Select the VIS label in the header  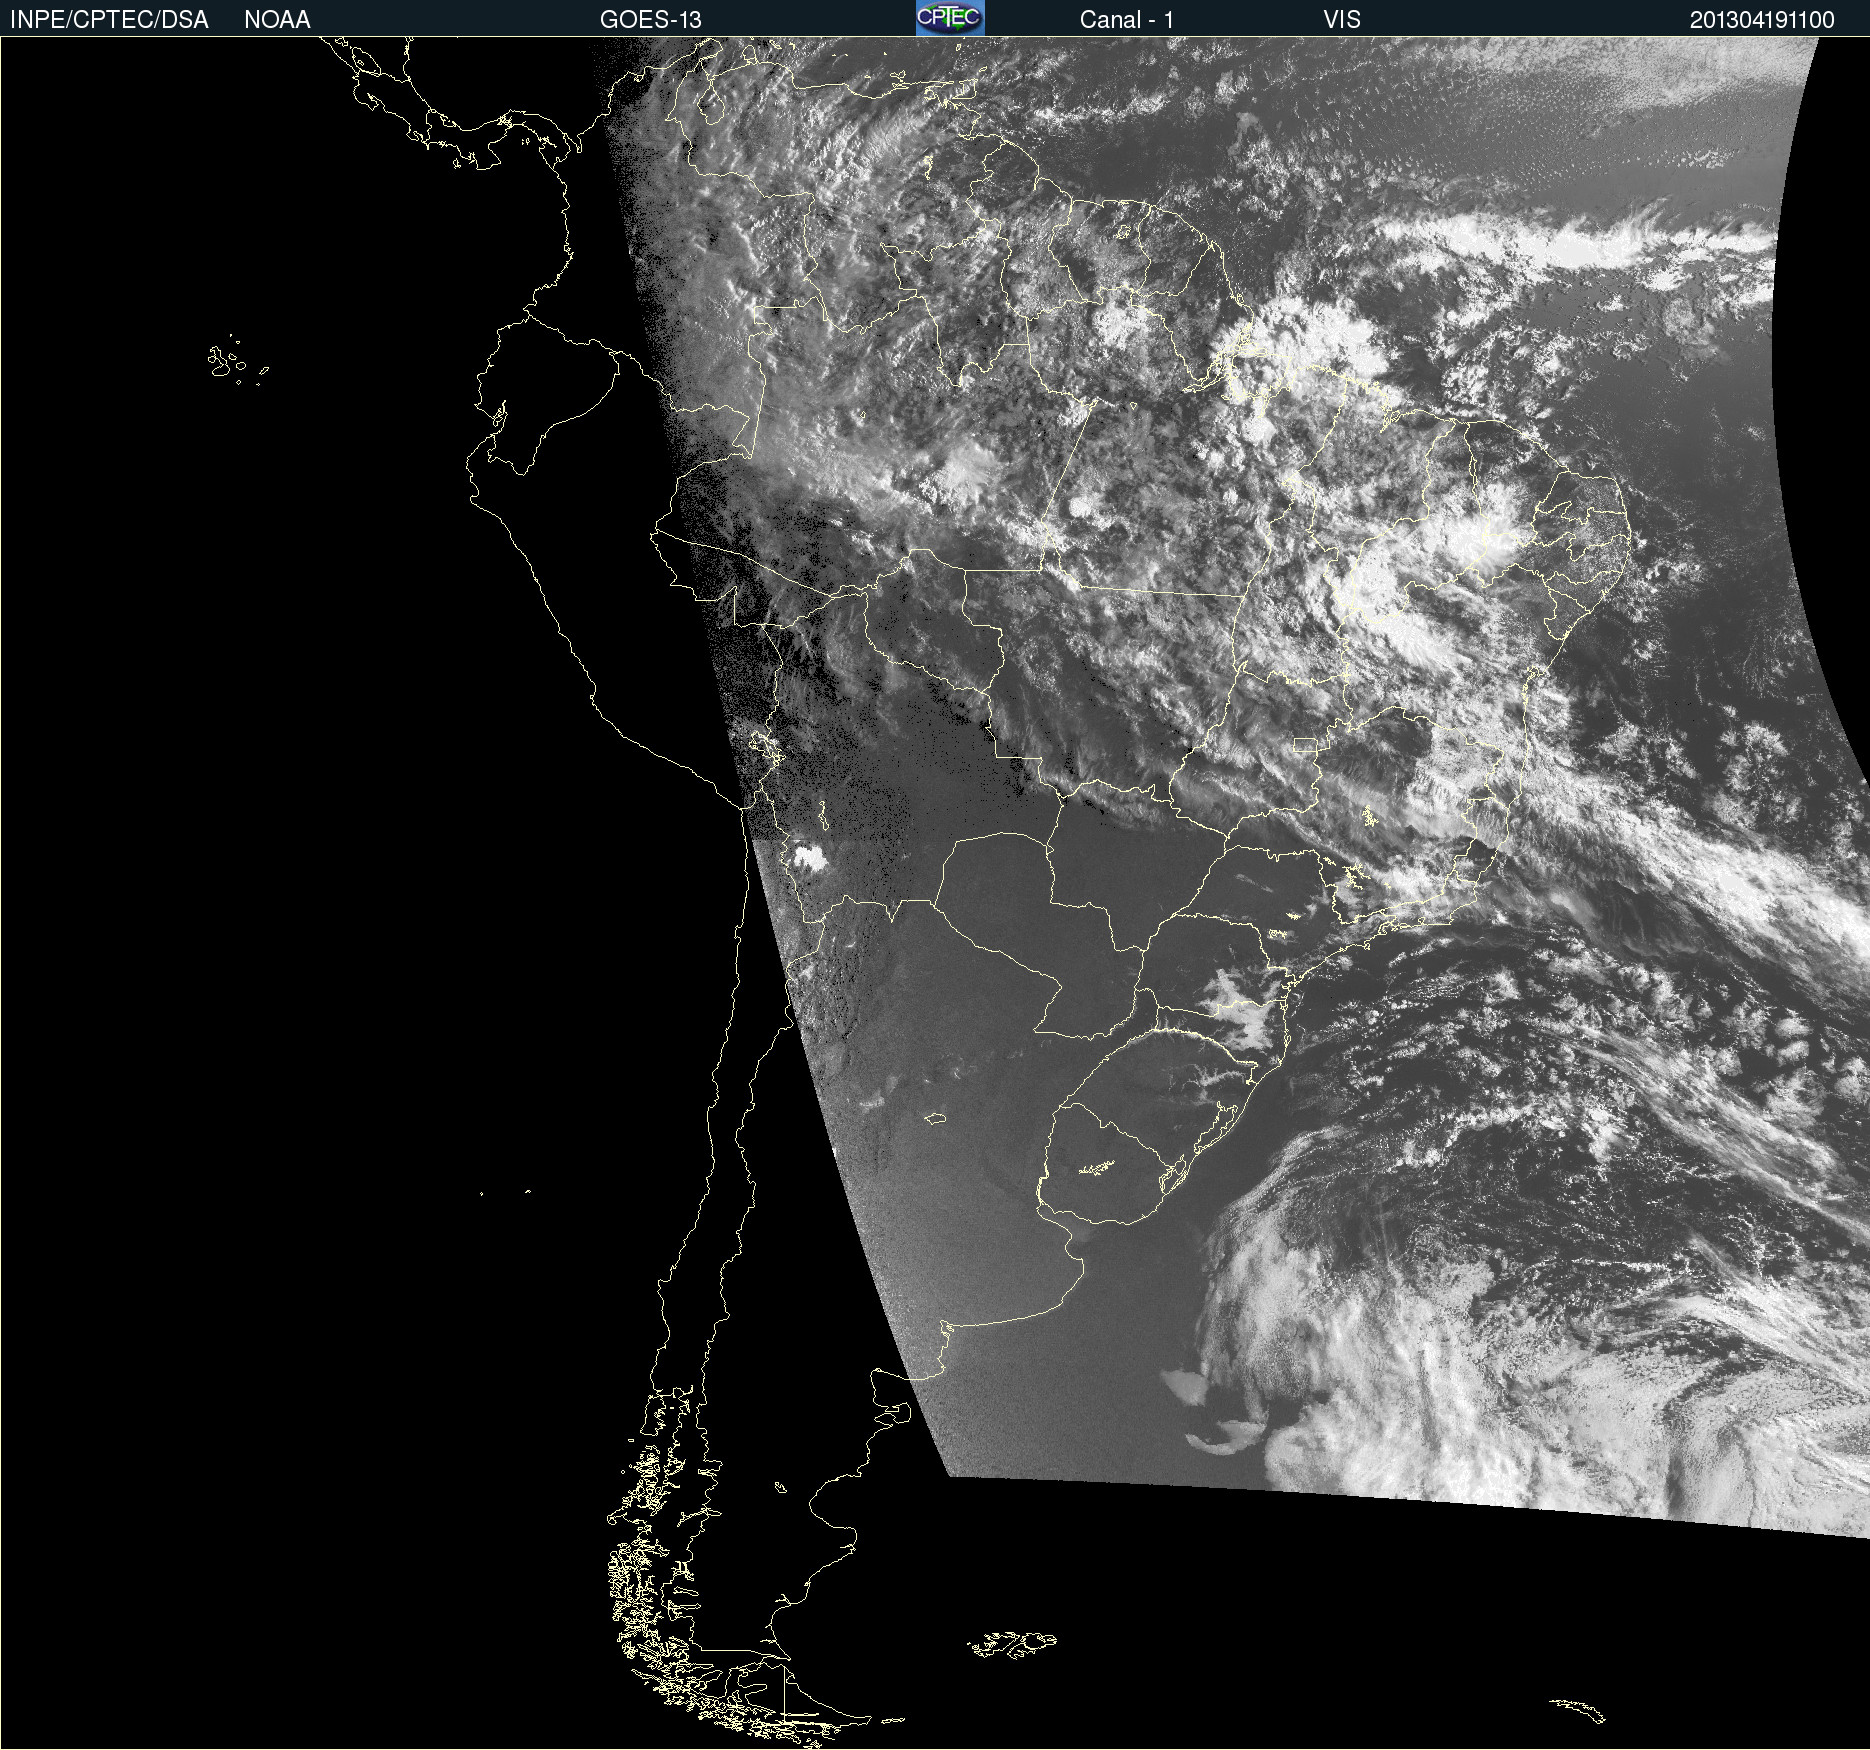(1342, 20)
